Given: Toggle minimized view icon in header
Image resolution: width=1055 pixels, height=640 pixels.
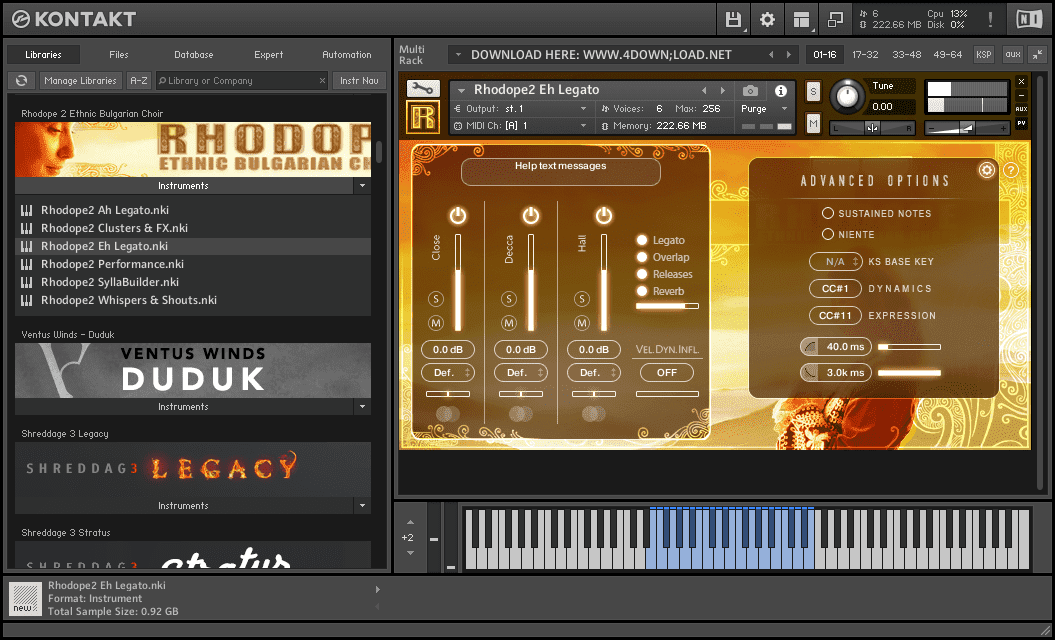Looking at the screenshot, I should tap(835, 20).
